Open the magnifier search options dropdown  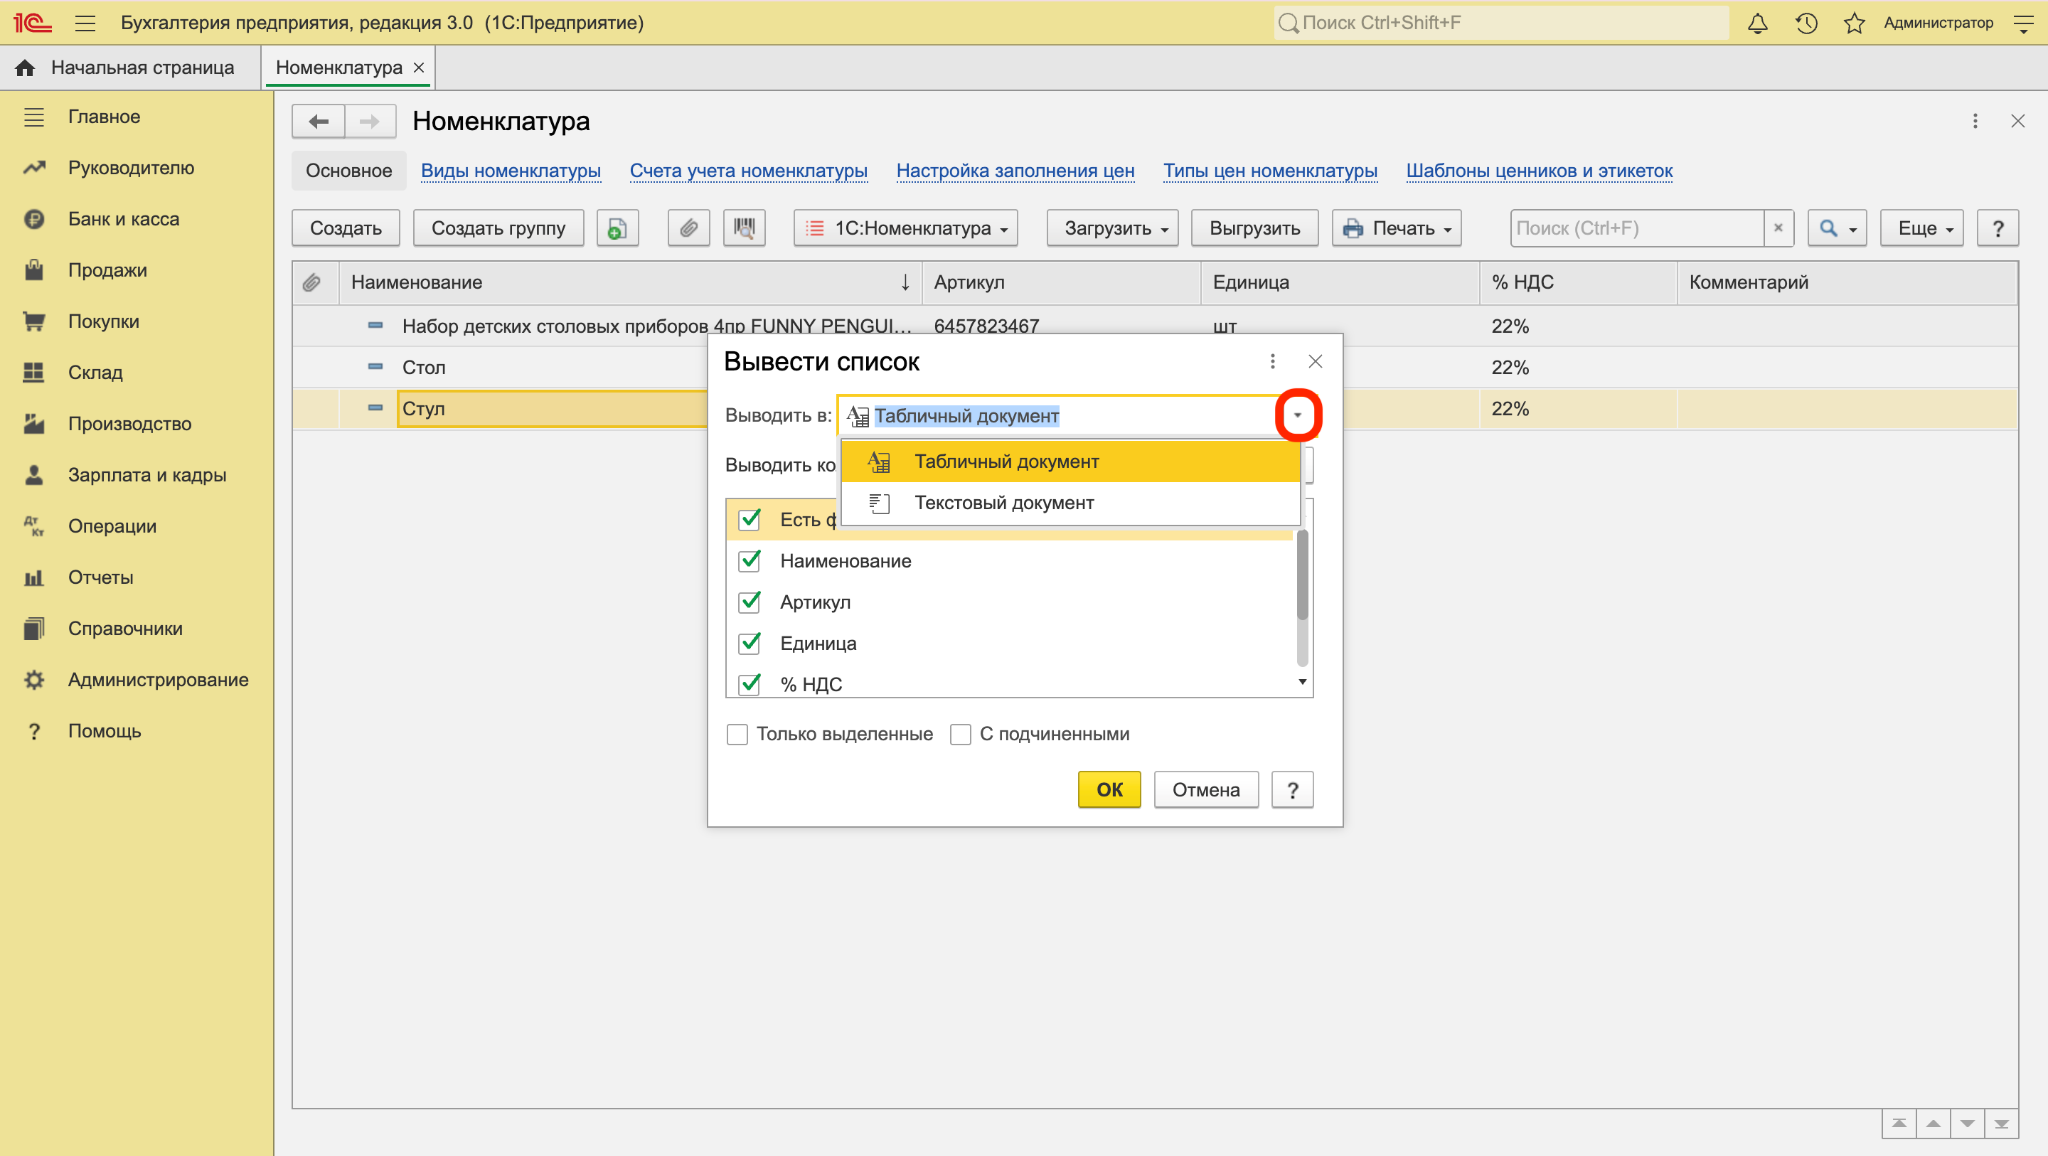click(x=1837, y=228)
